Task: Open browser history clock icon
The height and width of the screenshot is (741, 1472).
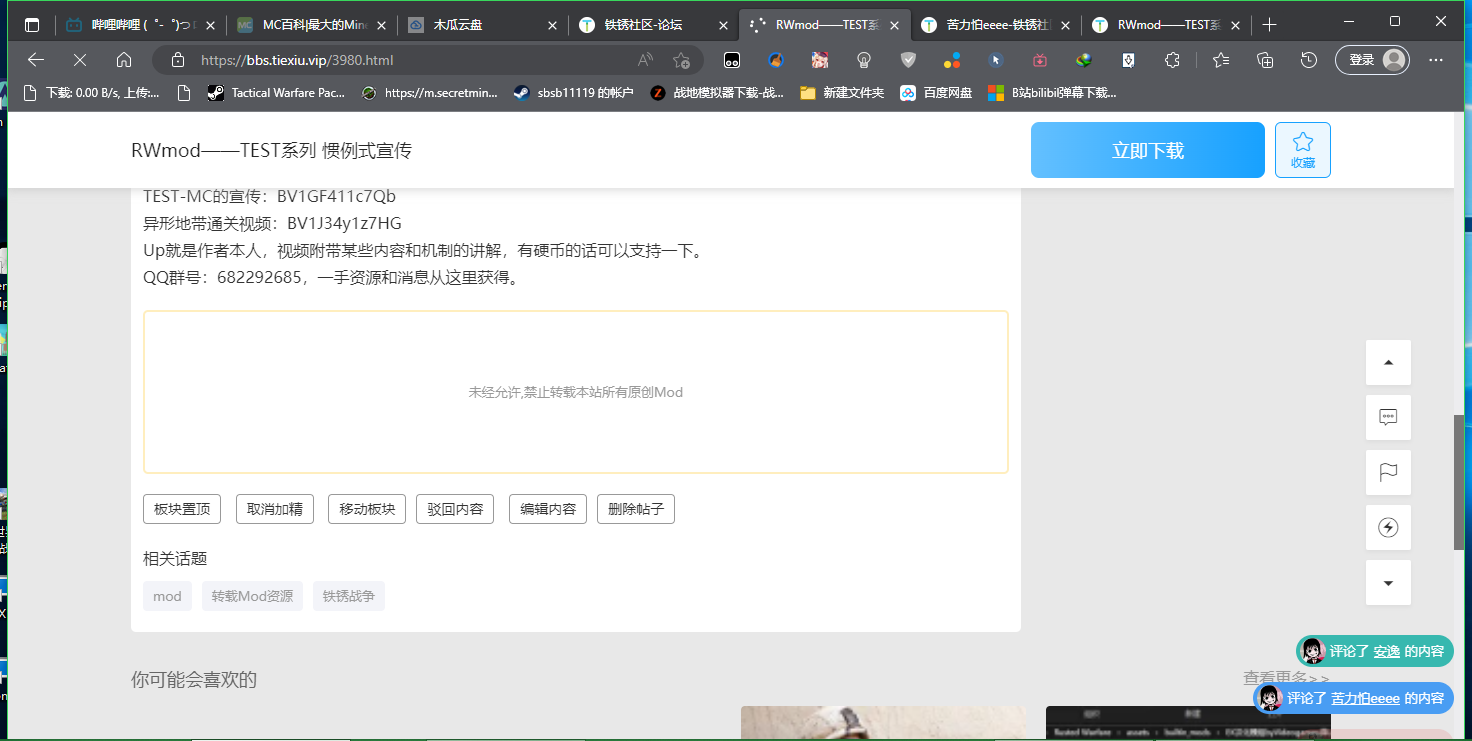Action: click(x=1308, y=60)
